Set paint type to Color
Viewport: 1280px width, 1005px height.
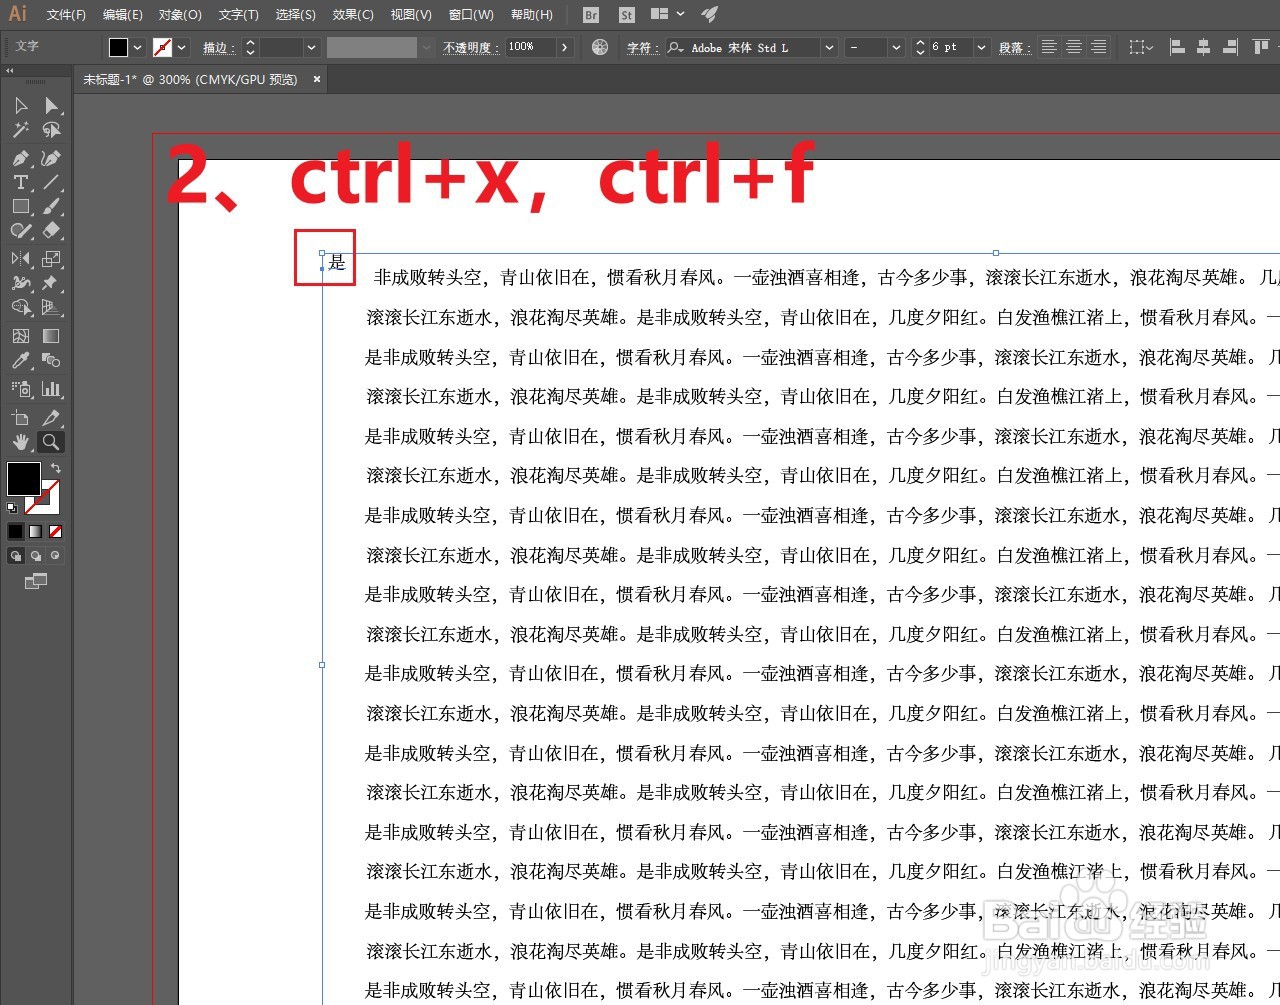16,531
